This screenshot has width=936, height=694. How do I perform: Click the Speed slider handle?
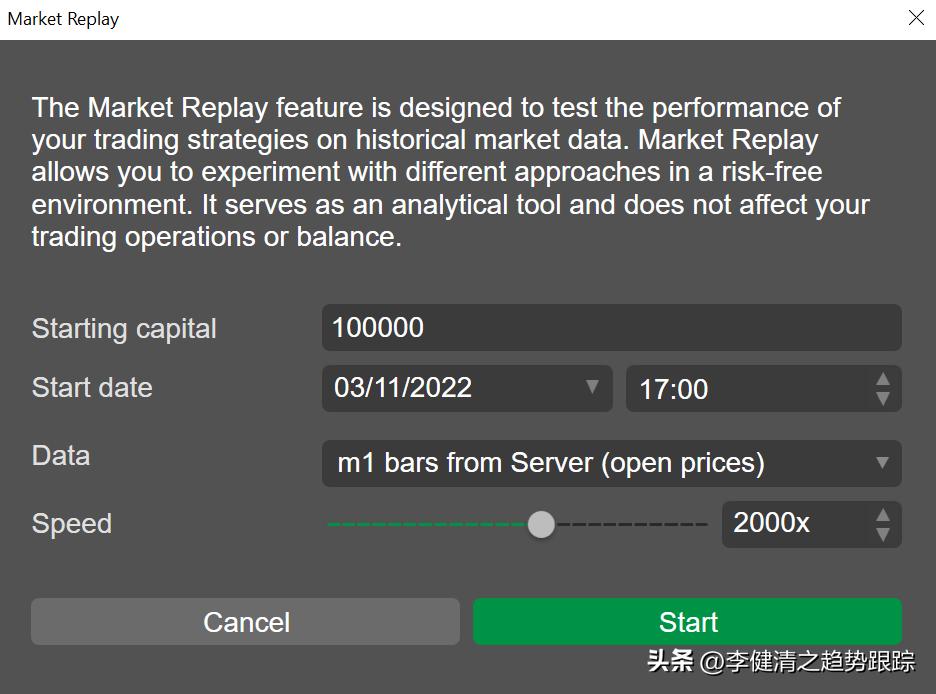point(541,524)
